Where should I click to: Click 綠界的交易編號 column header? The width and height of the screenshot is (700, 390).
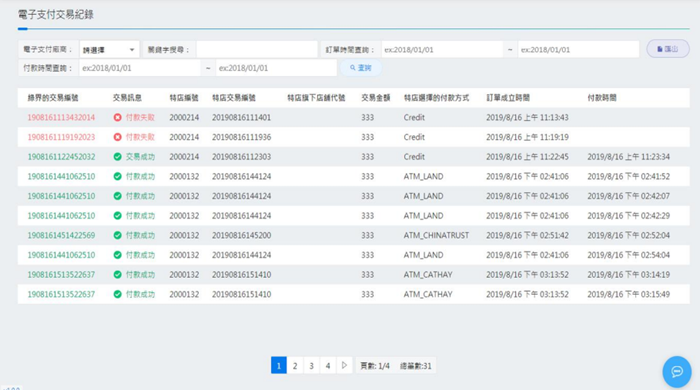click(x=53, y=98)
